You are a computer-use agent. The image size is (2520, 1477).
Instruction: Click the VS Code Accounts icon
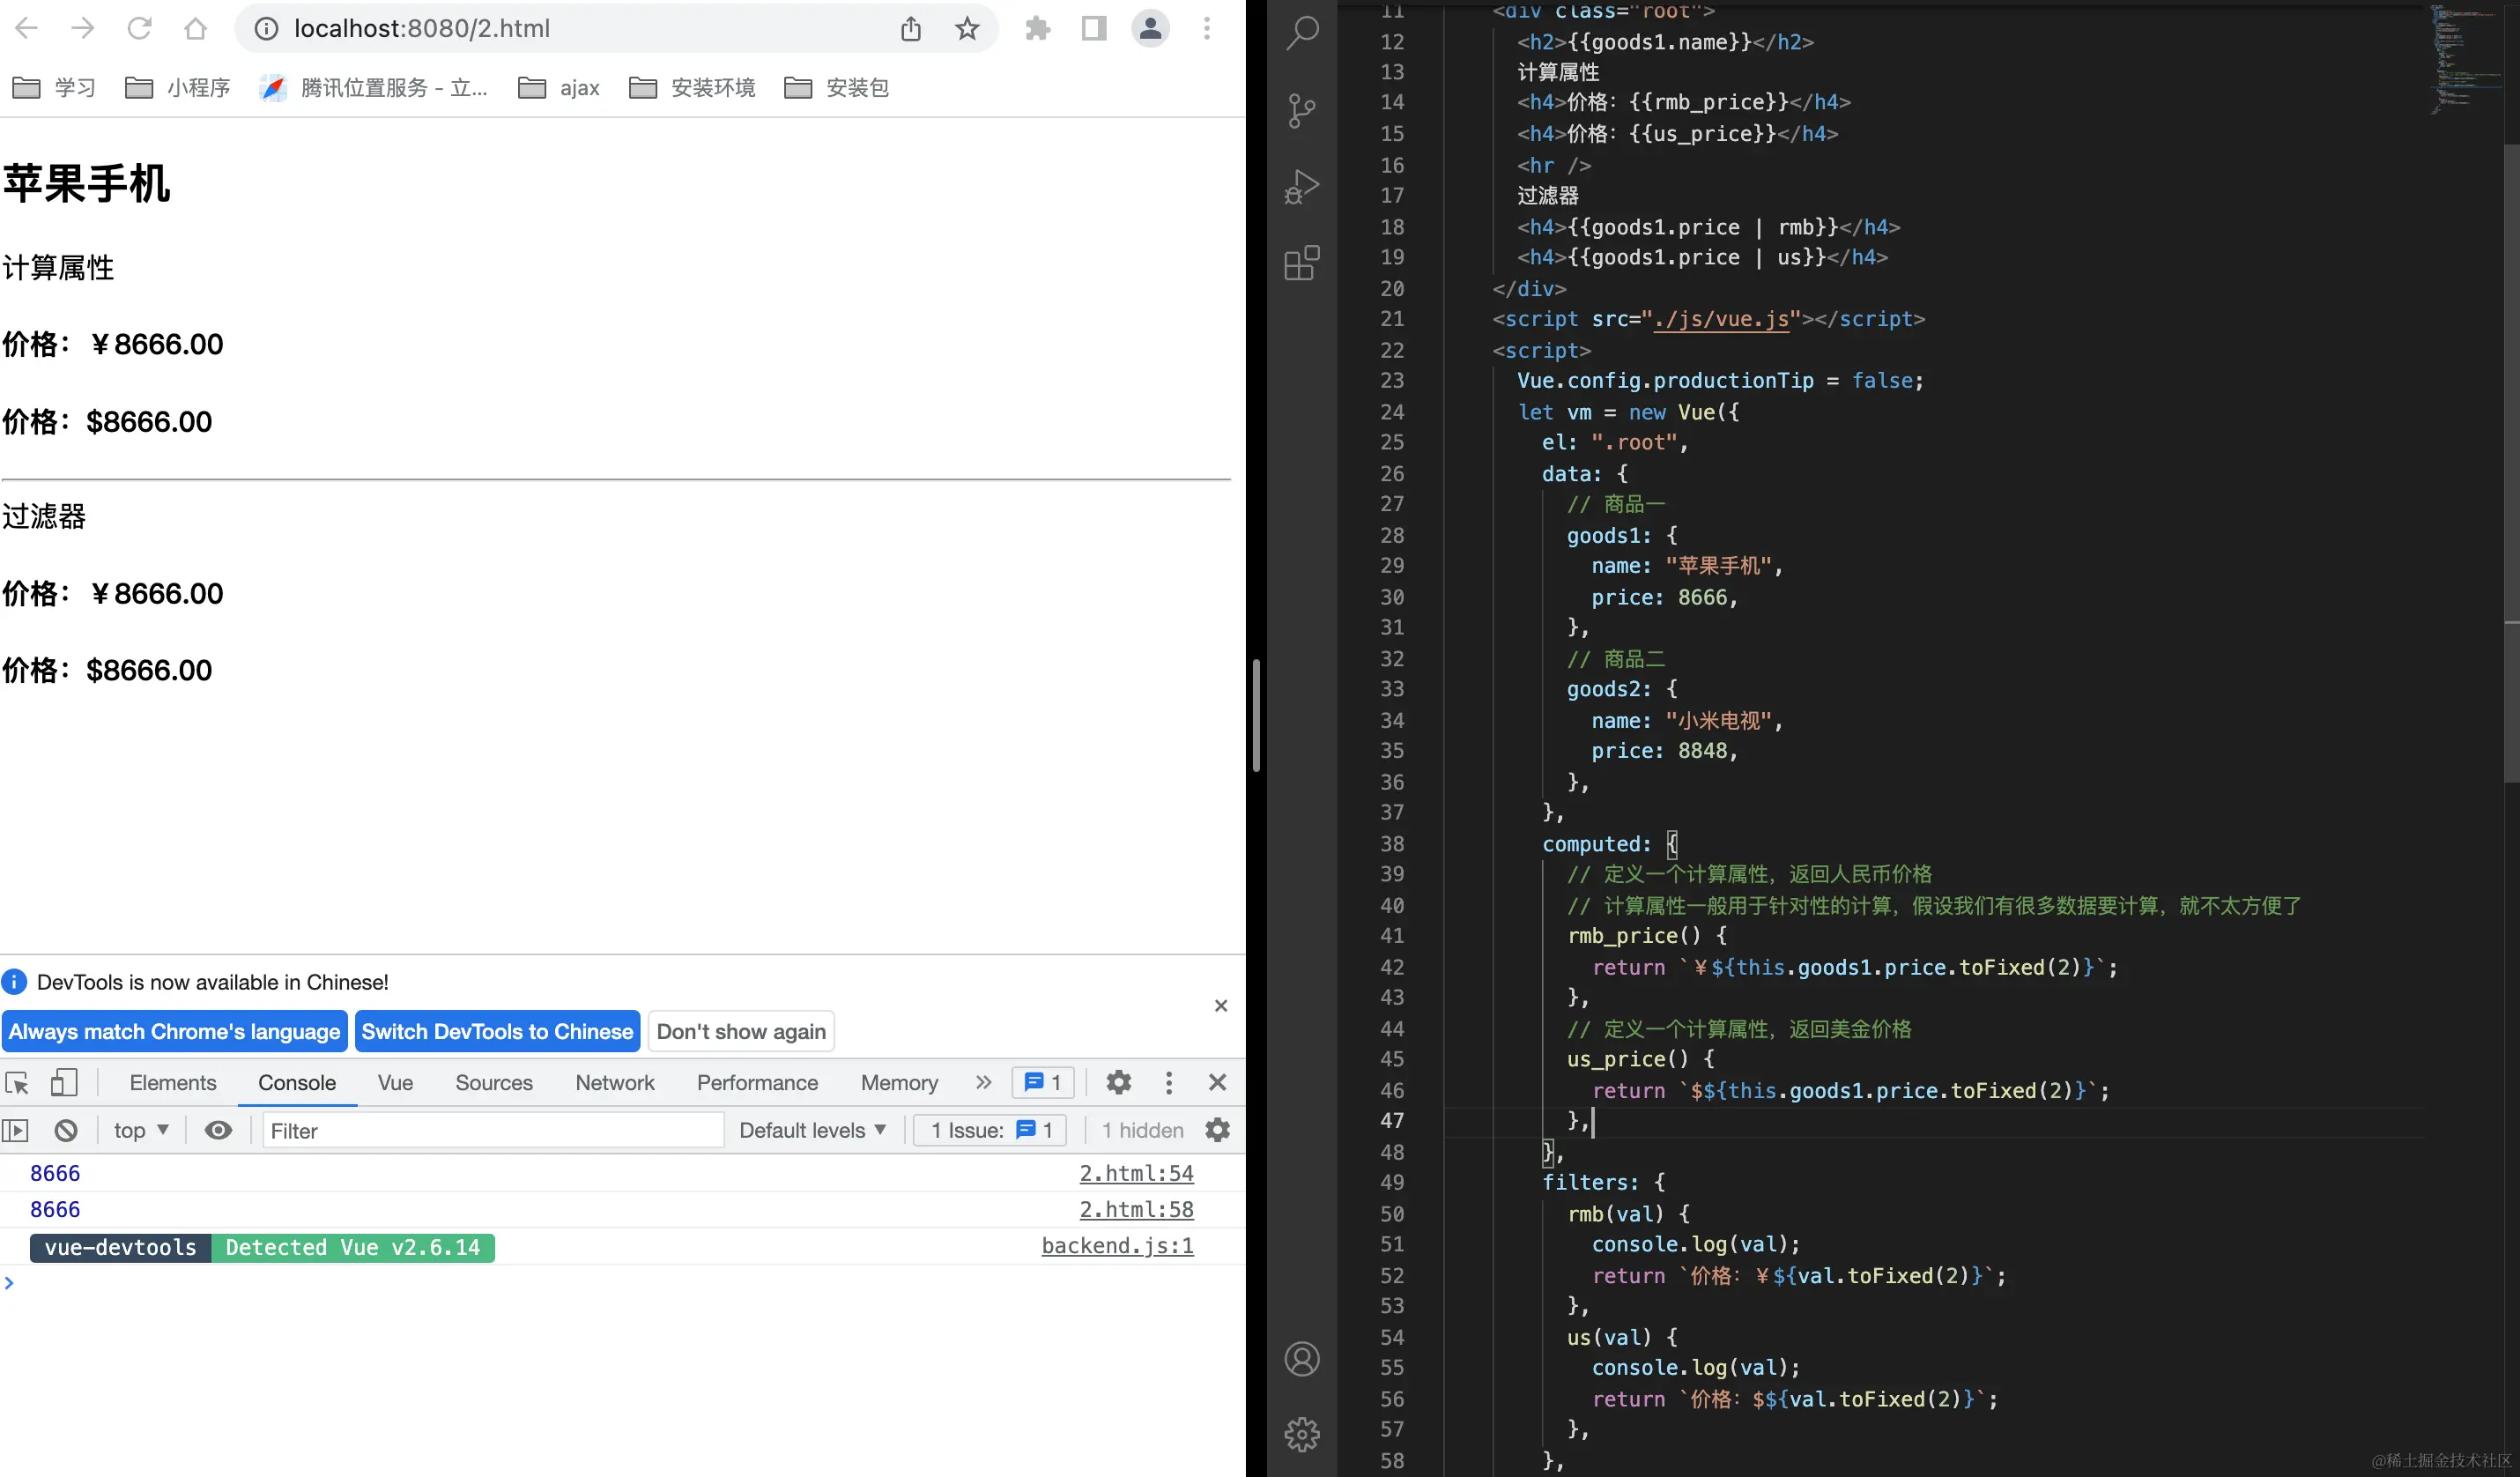1301,1359
